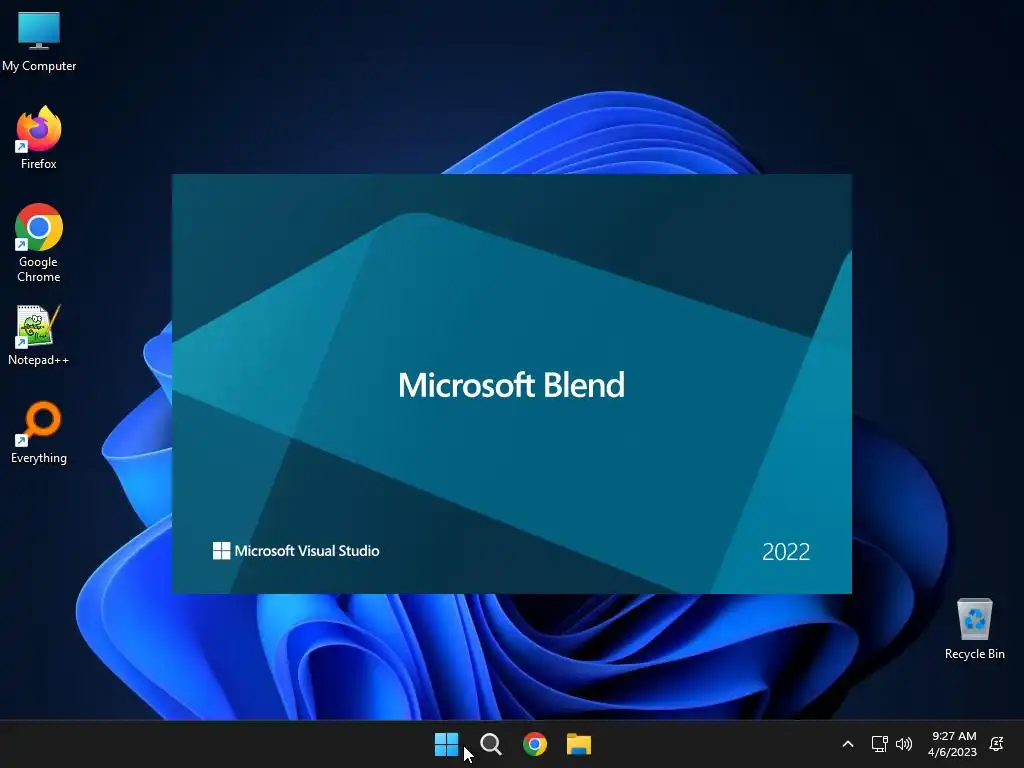Open clock showing 9:27 AM

tap(953, 744)
